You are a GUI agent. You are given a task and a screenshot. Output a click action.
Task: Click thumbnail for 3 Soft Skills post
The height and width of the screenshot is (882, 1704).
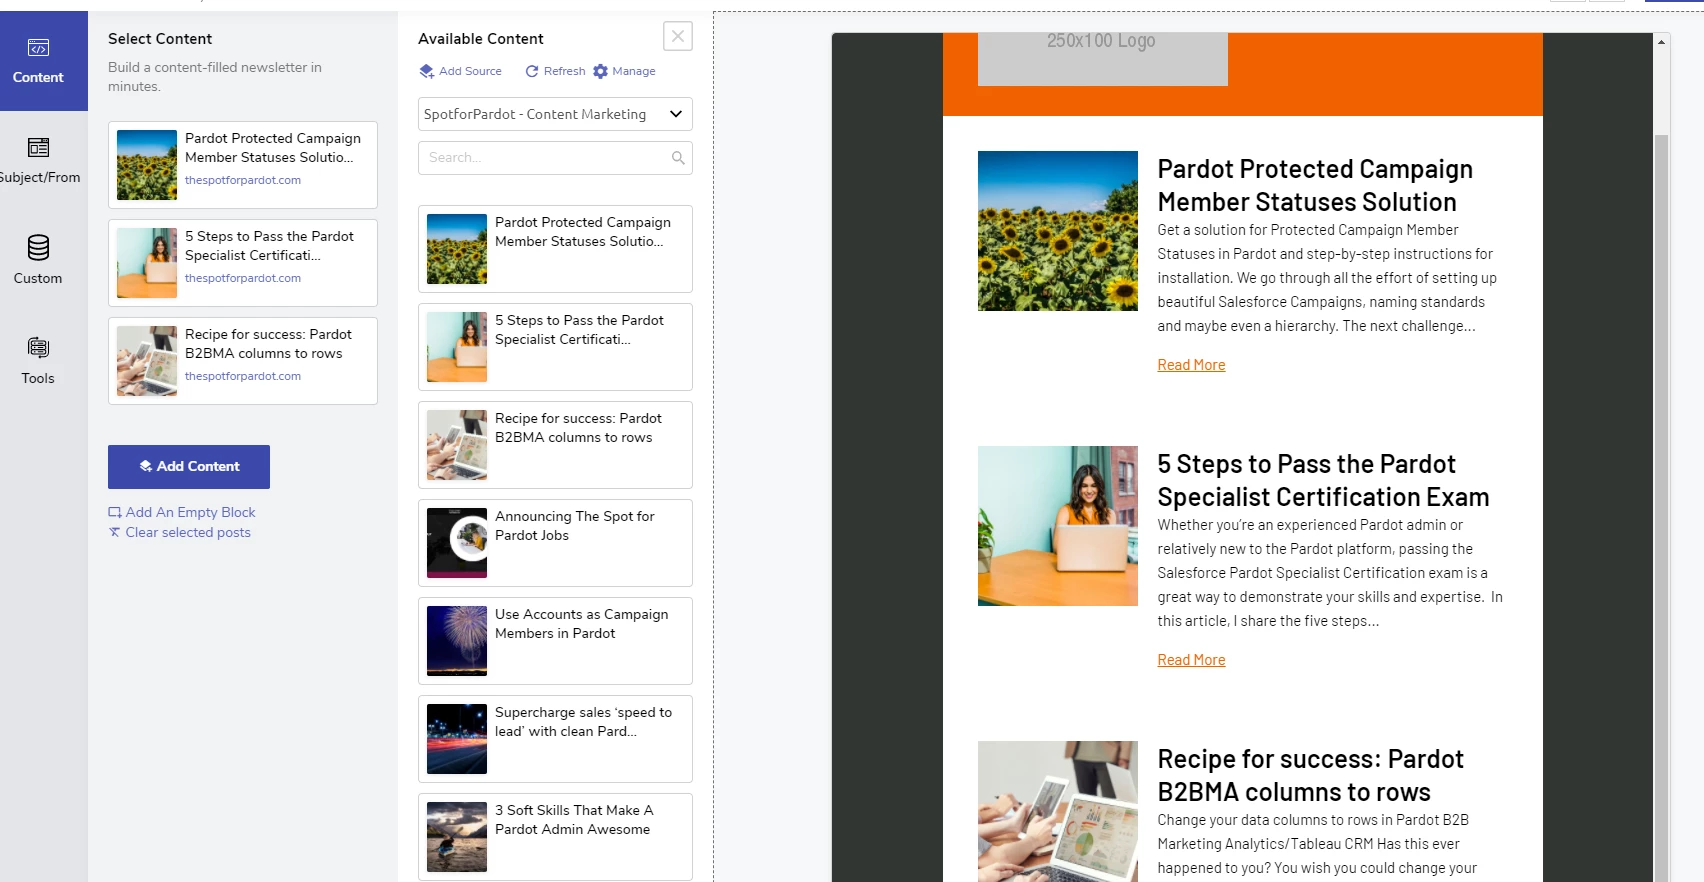(457, 837)
